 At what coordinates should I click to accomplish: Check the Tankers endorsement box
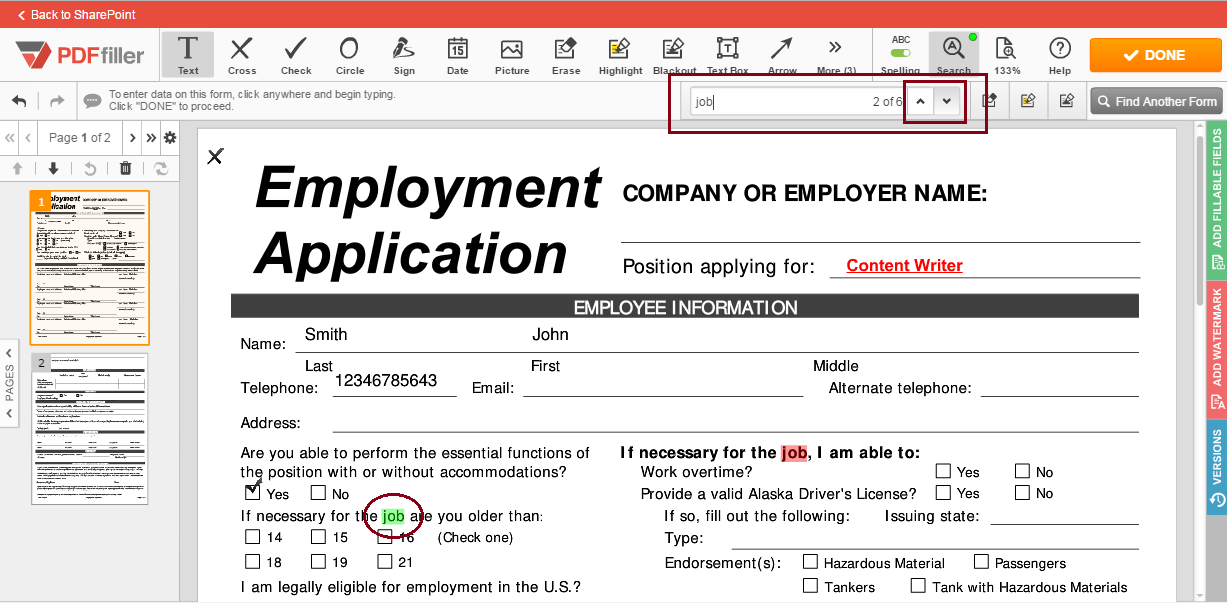(811, 586)
